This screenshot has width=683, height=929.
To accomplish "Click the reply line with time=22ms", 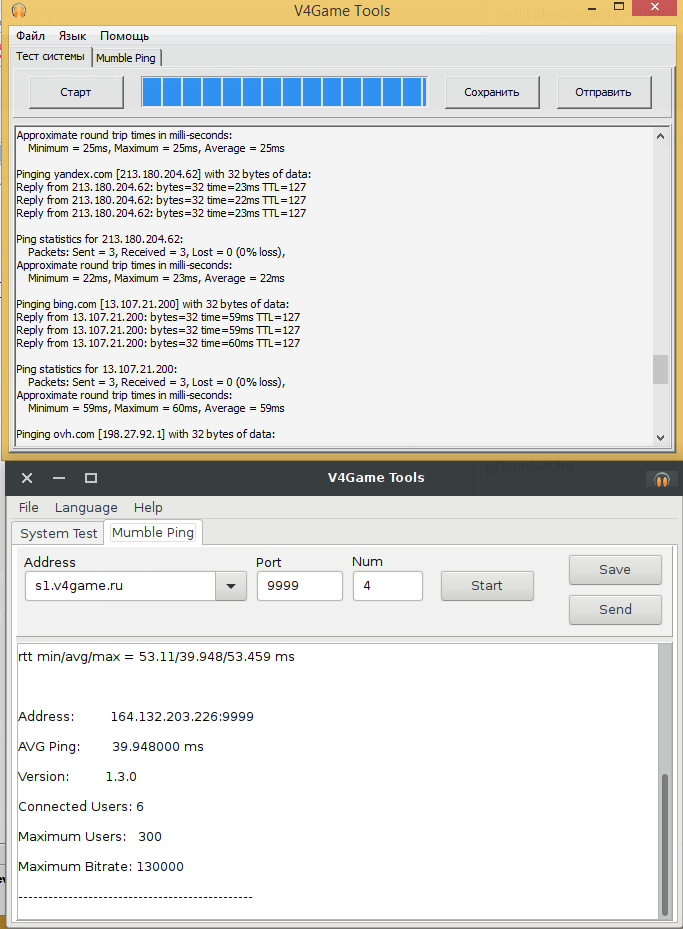I will tap(161, 200).
